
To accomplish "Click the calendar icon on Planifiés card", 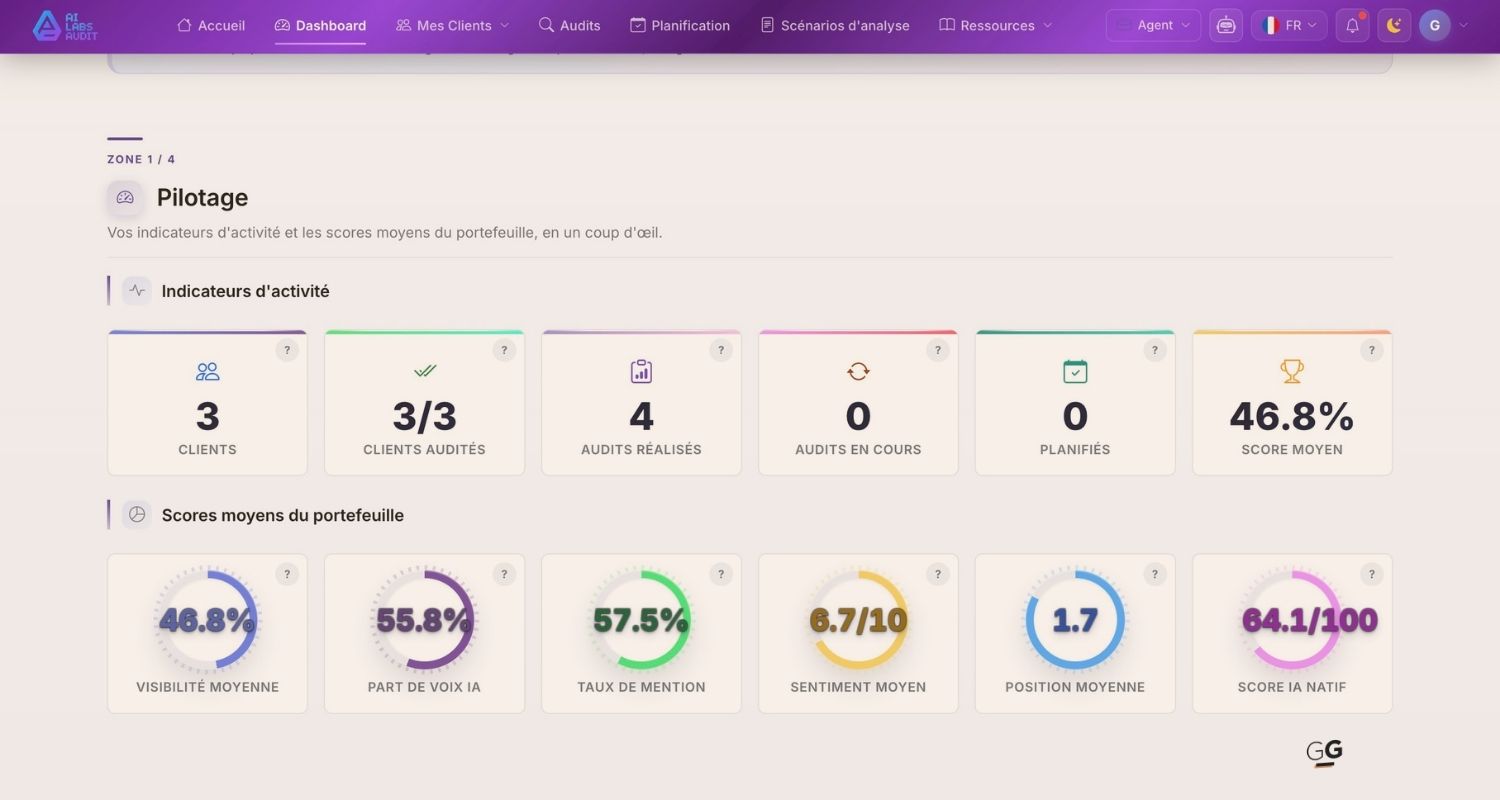I will 1075,372.
